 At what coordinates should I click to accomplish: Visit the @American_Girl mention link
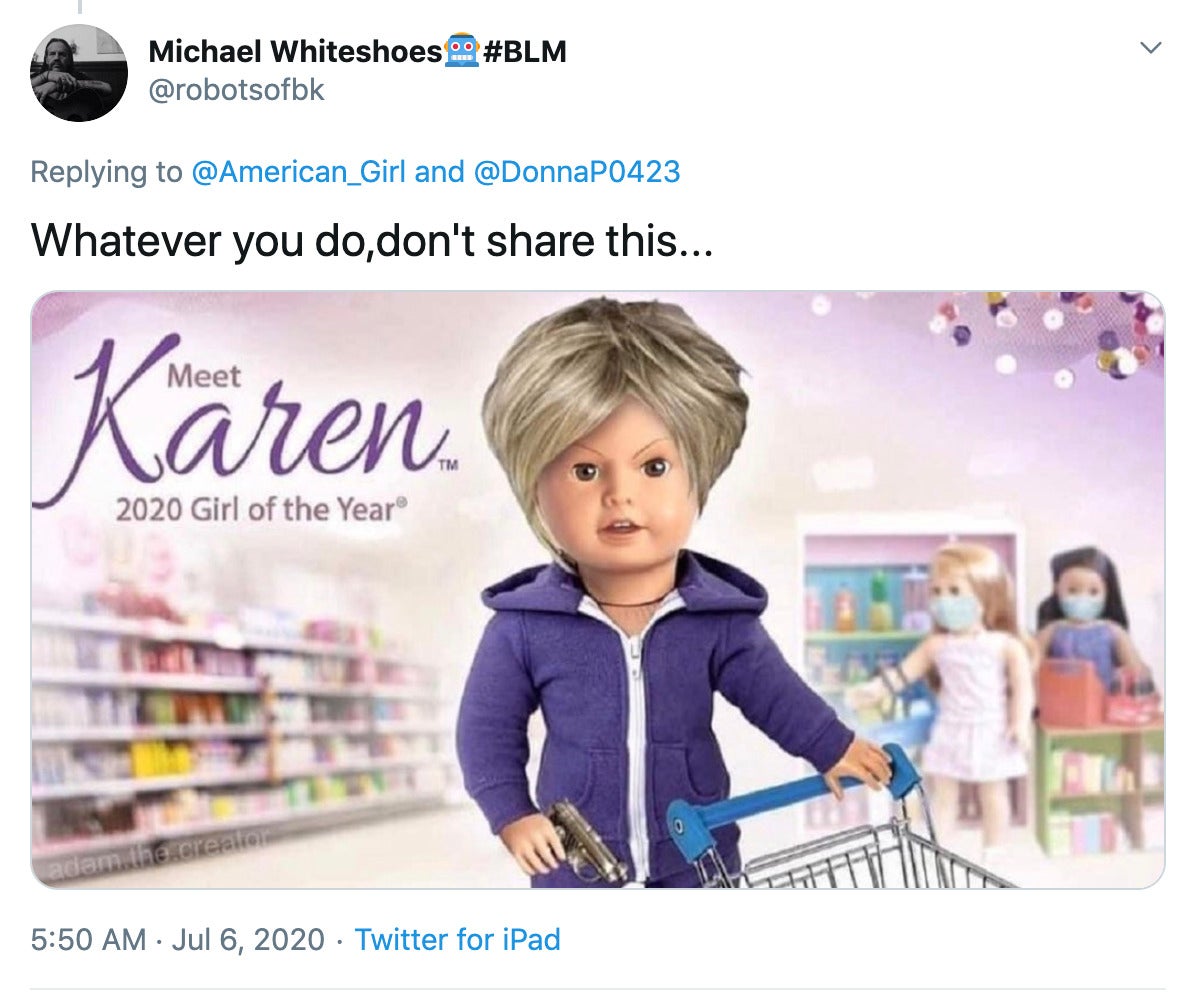298,172
